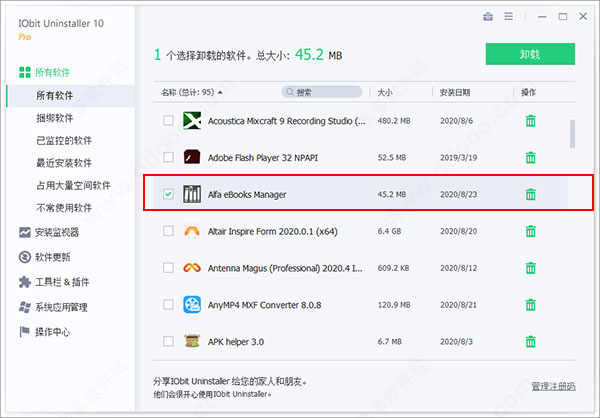
Task: Click the 2020/8/23 install date
Action: click(458, 194)
